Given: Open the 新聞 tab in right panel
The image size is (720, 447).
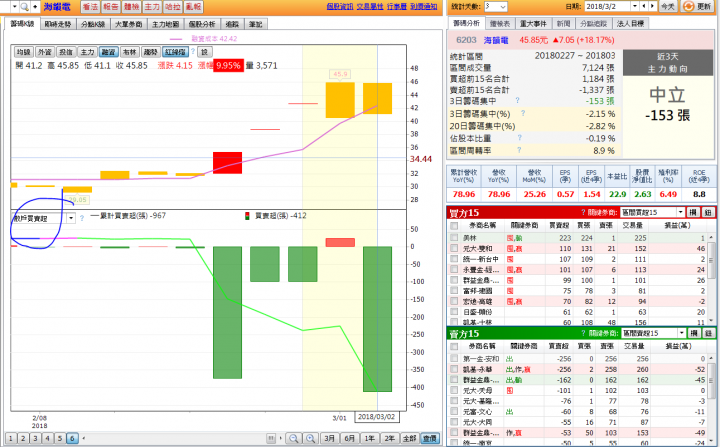Looking at the screenshot, I should tap(563, 23).
